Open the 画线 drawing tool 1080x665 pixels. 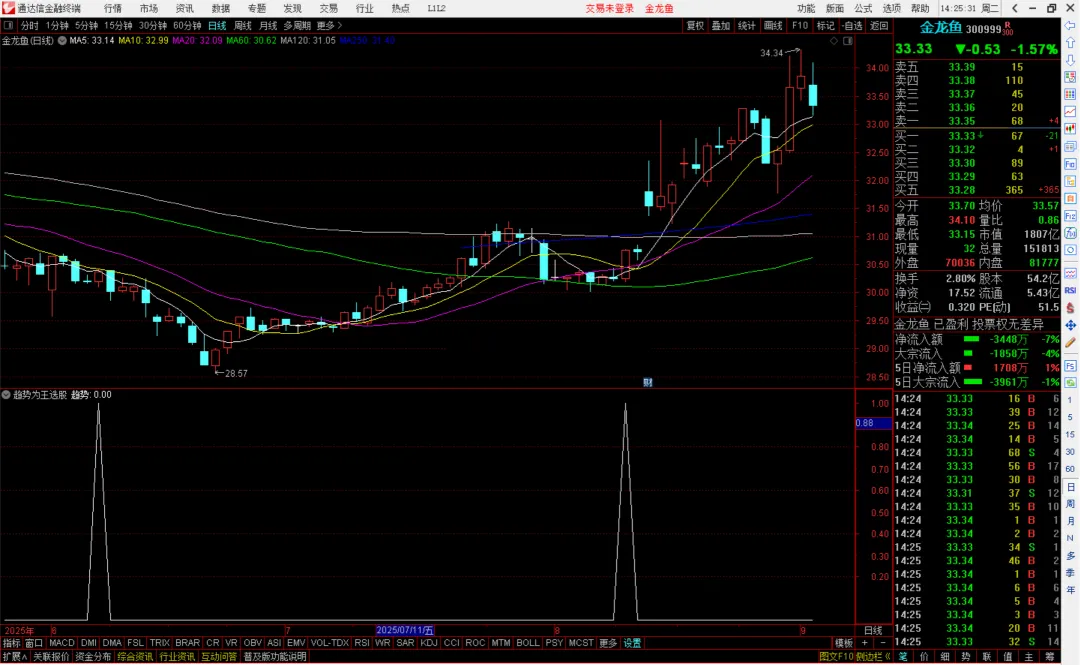(773, 25)
